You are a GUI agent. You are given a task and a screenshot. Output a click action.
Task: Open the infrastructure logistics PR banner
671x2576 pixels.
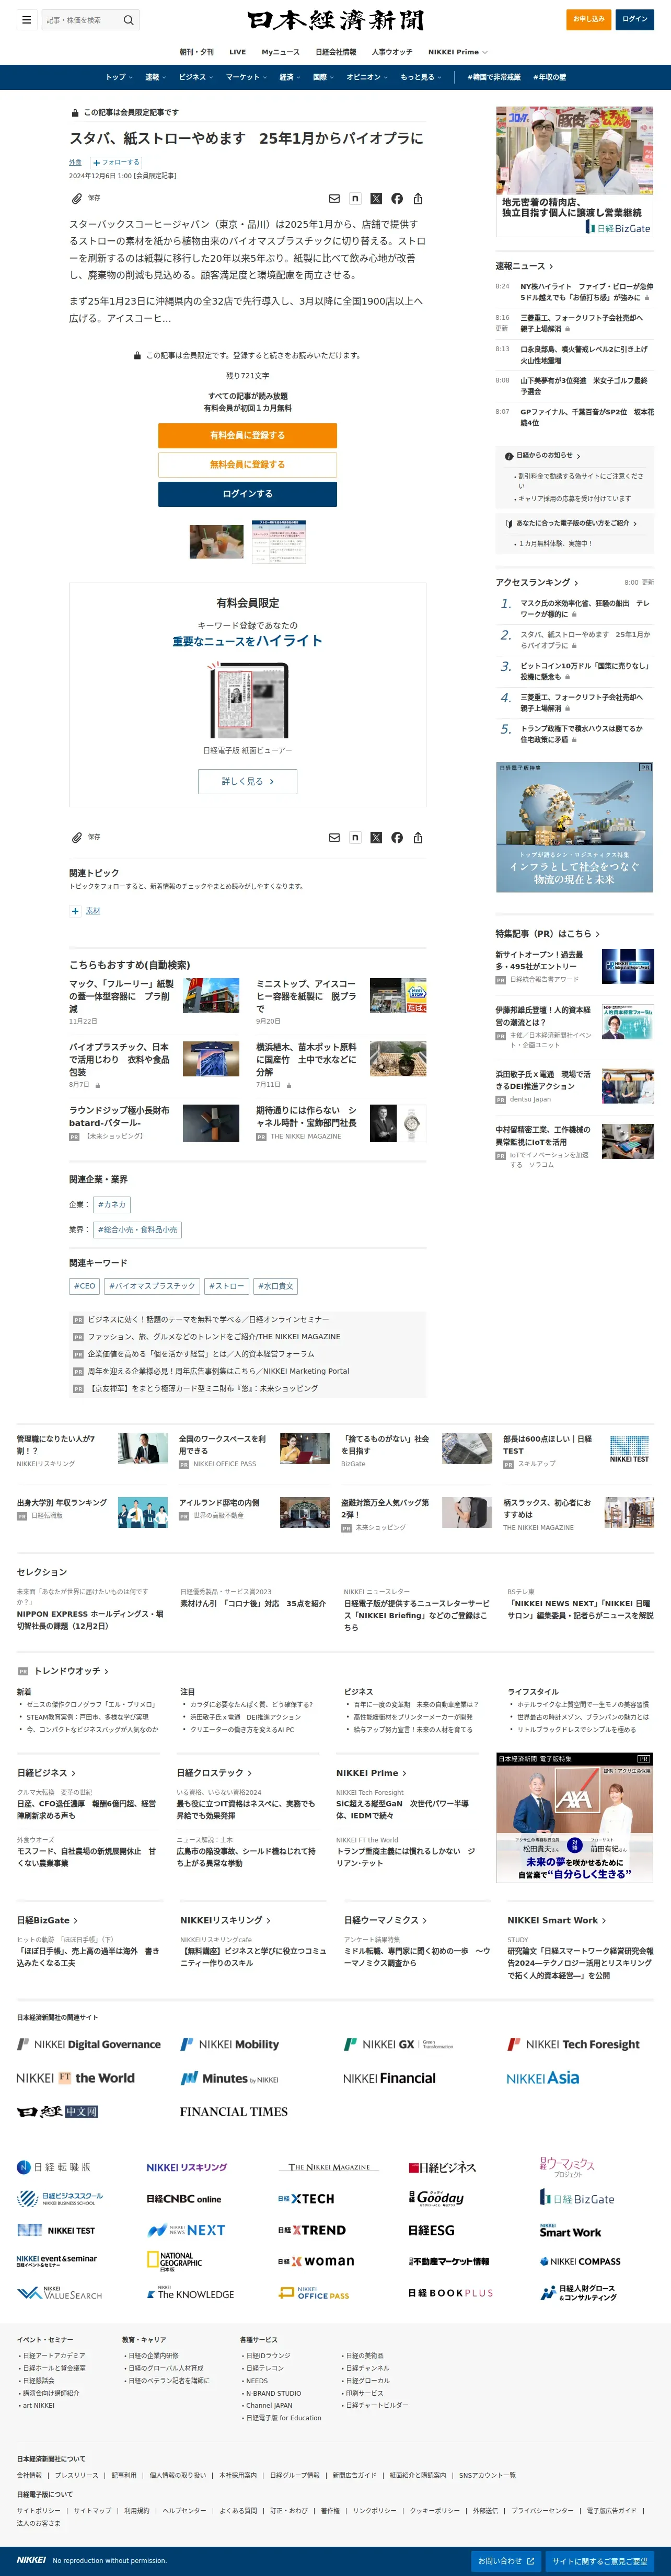pyautogui.click(x=575, y=827)
